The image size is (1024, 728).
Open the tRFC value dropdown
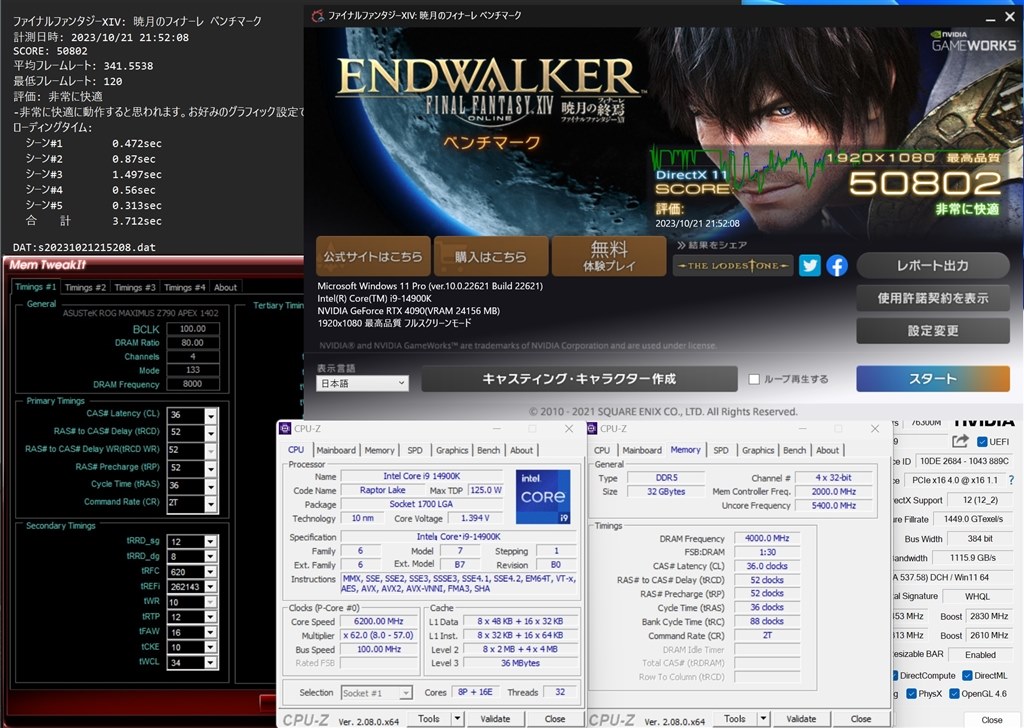pos(210,572)
